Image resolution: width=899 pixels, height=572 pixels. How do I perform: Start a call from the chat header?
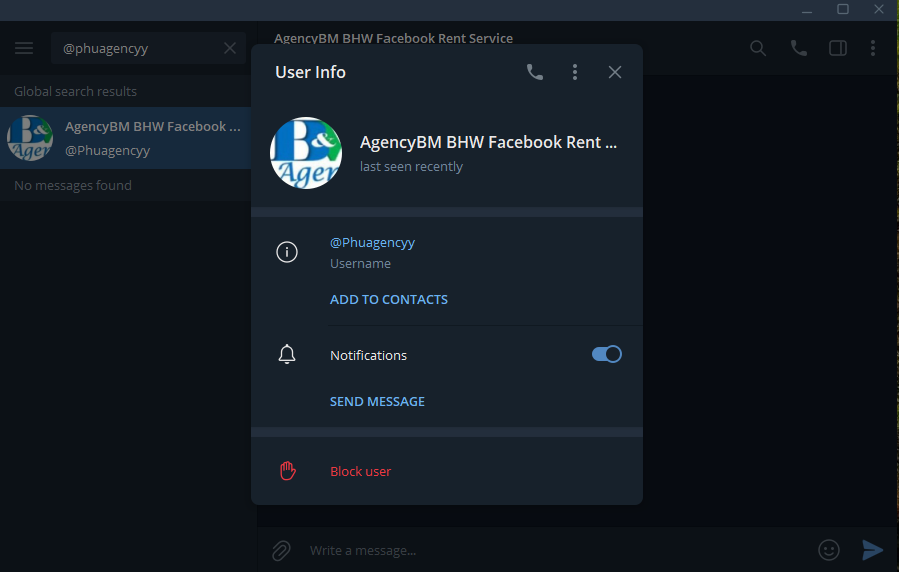[x=799, y=48]
